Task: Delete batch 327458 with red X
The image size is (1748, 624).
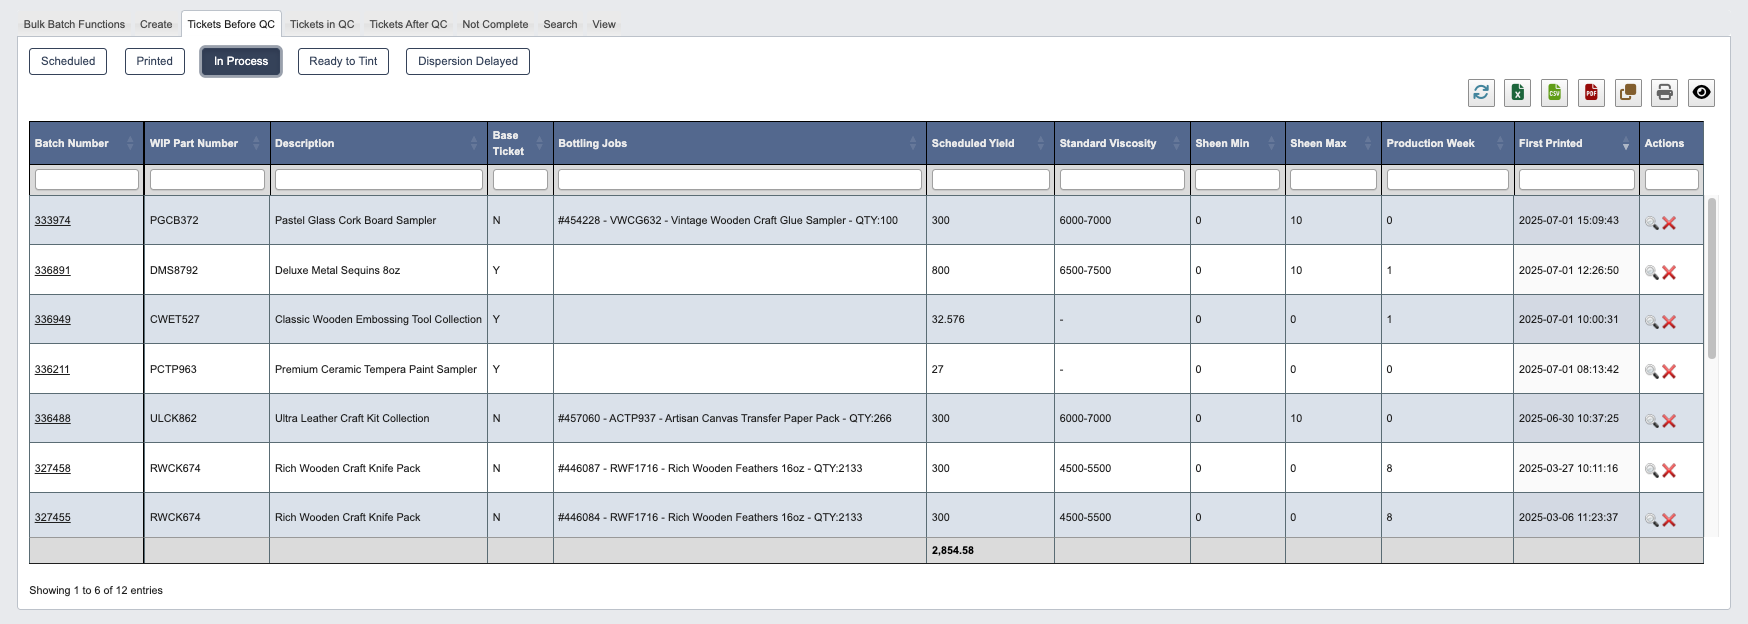Action: [1669, 470]
